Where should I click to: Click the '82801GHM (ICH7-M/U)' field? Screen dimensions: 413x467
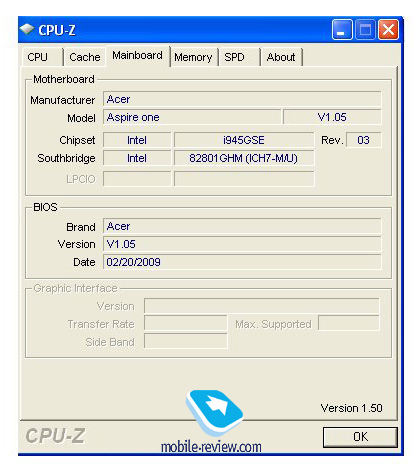pos(244,158)
